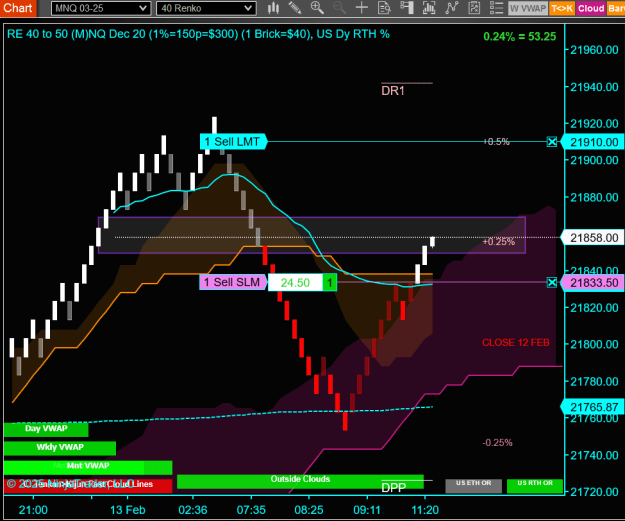Select the drawing tools pencil icon

point(295,8)
